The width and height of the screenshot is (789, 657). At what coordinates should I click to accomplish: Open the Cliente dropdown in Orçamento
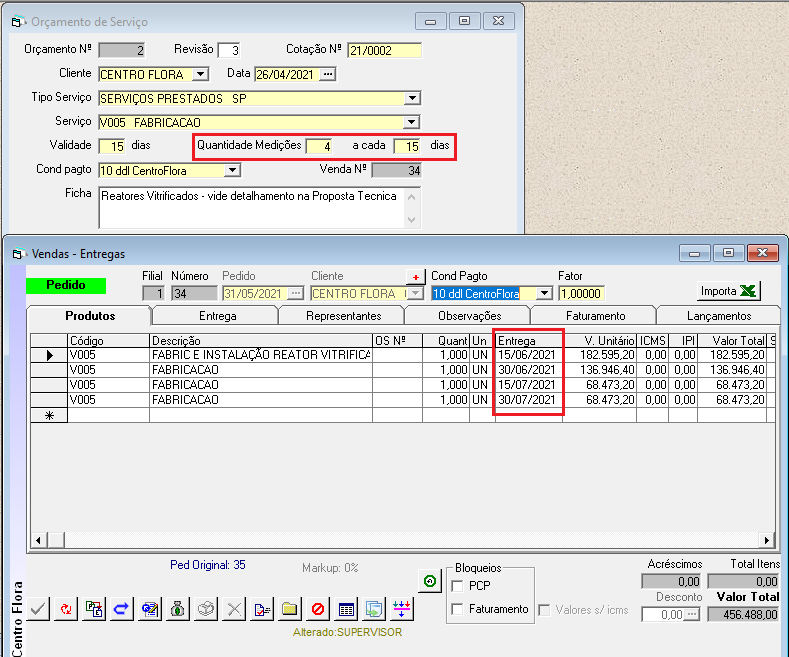[x=199, y=74]
